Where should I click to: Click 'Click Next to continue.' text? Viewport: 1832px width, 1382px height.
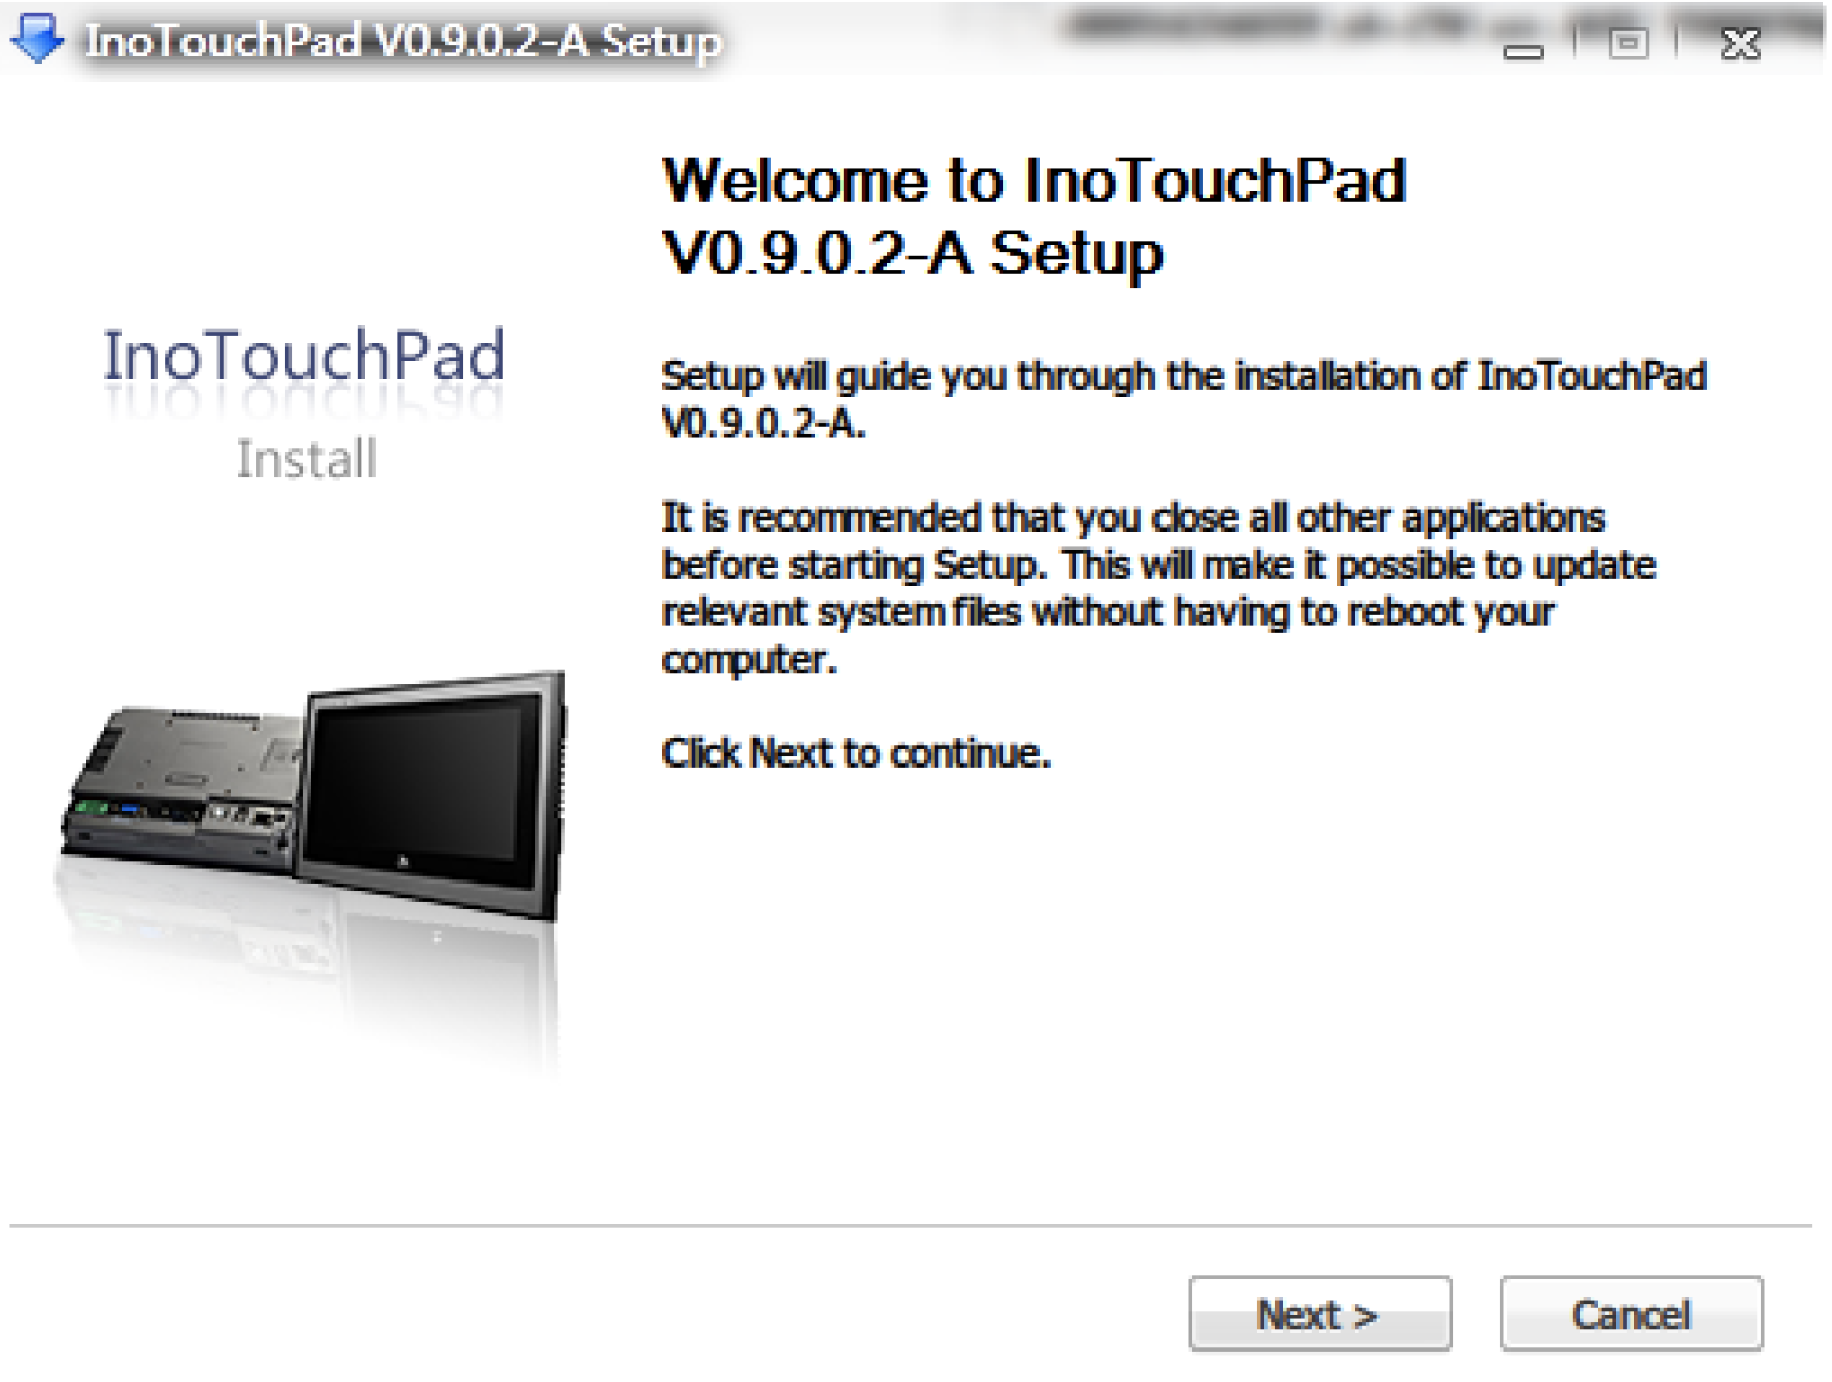click(x=856, y=753)
